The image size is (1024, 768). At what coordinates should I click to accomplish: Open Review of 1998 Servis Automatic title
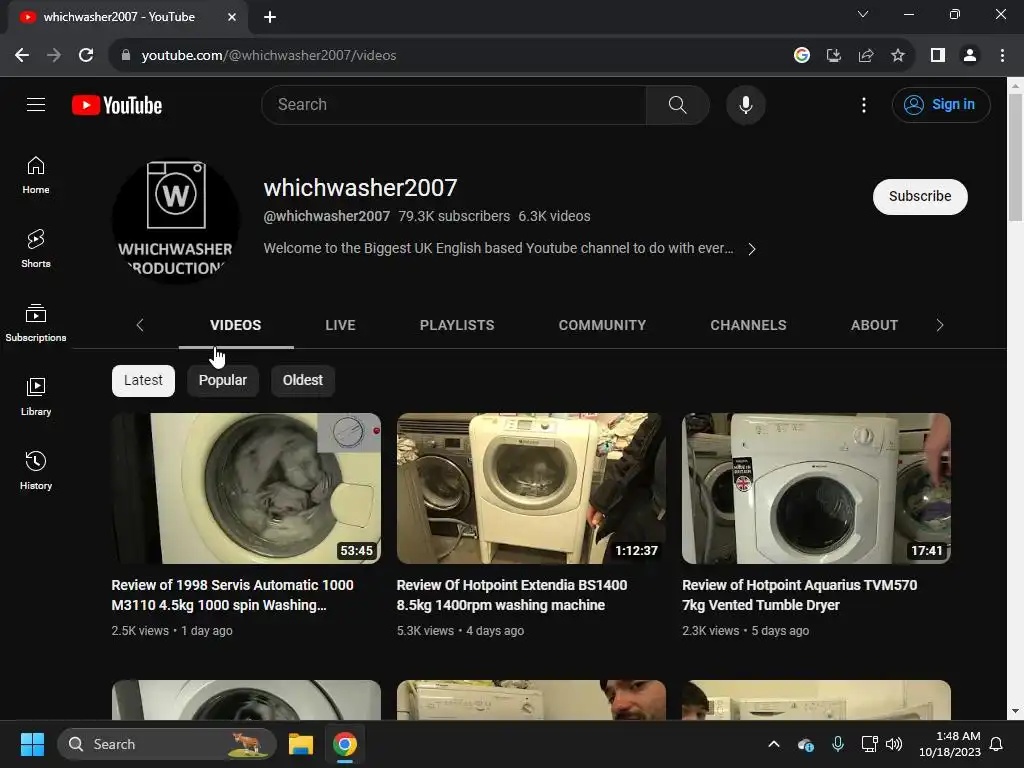coord(232,595)
